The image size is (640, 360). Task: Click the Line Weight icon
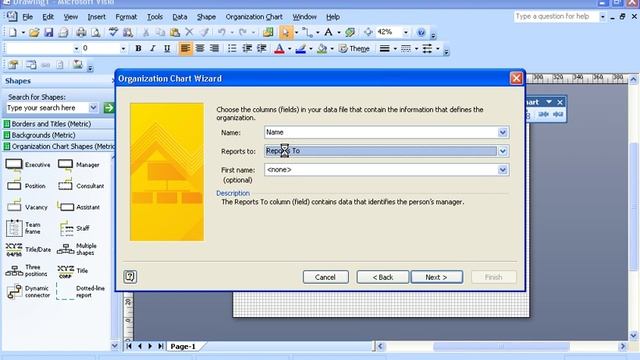coord(384,49)
